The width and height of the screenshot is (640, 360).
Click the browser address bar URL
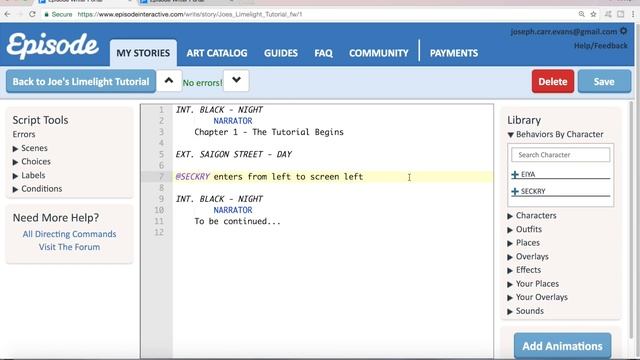pyautogui.click(x=190, y=14)
